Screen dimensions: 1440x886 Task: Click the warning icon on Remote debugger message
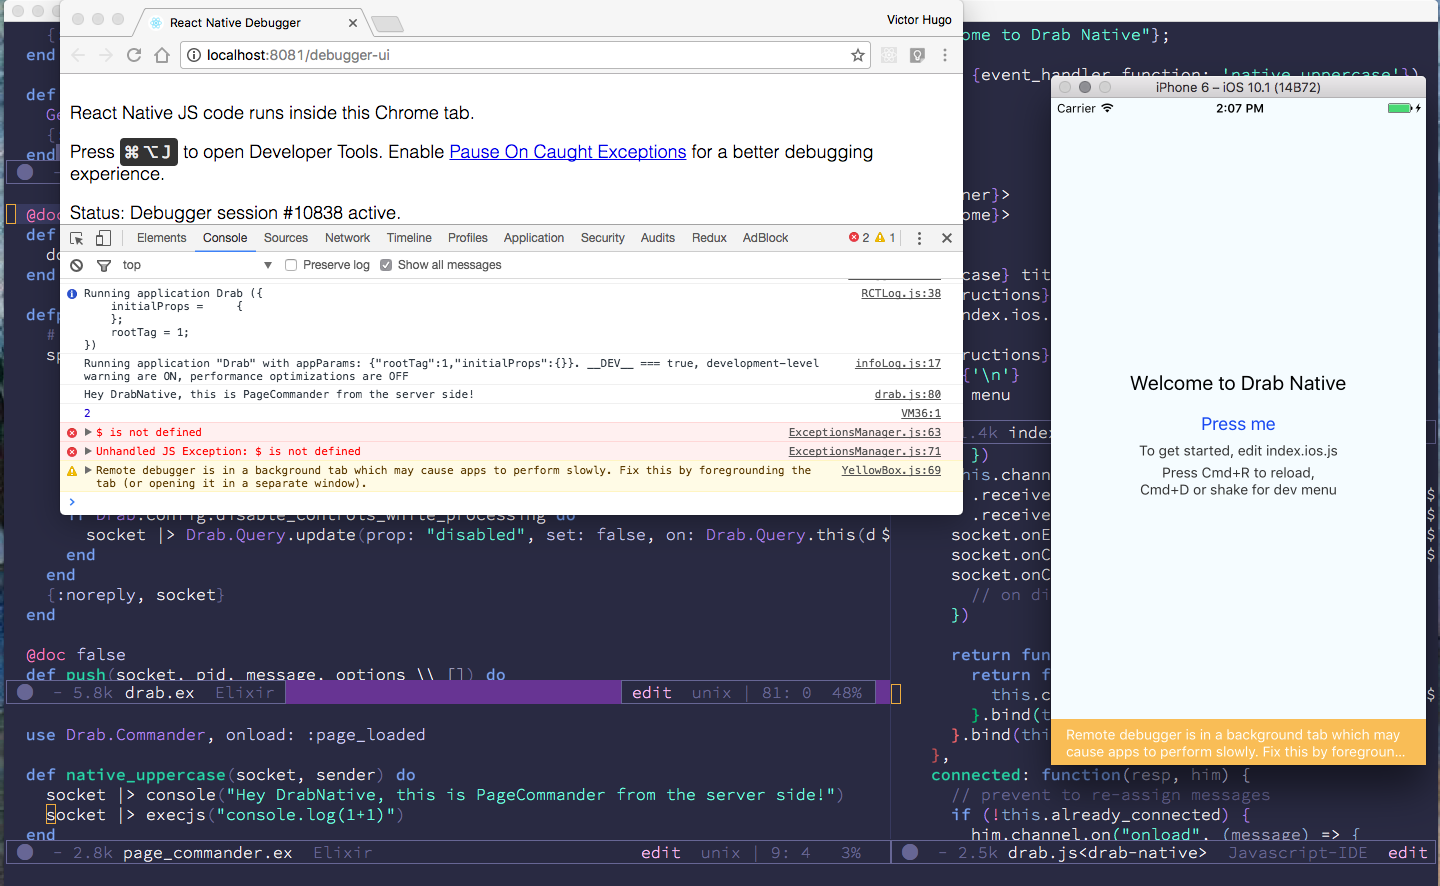[72, 471]
